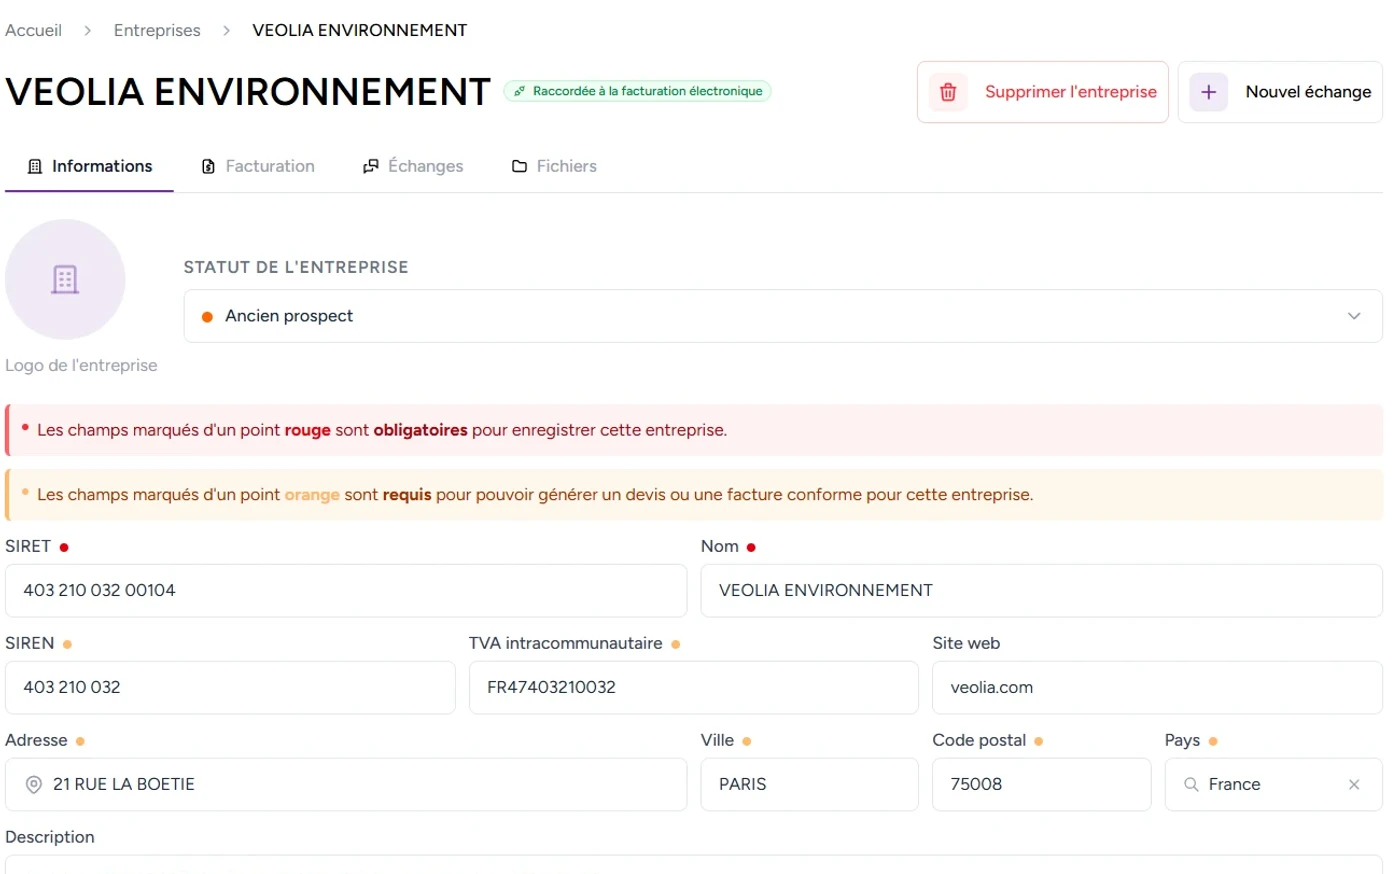Viewport: 1400px width, 874px height.
Task: Expand the statut de l'entreprise chevron
Action: coord(1354,316)
